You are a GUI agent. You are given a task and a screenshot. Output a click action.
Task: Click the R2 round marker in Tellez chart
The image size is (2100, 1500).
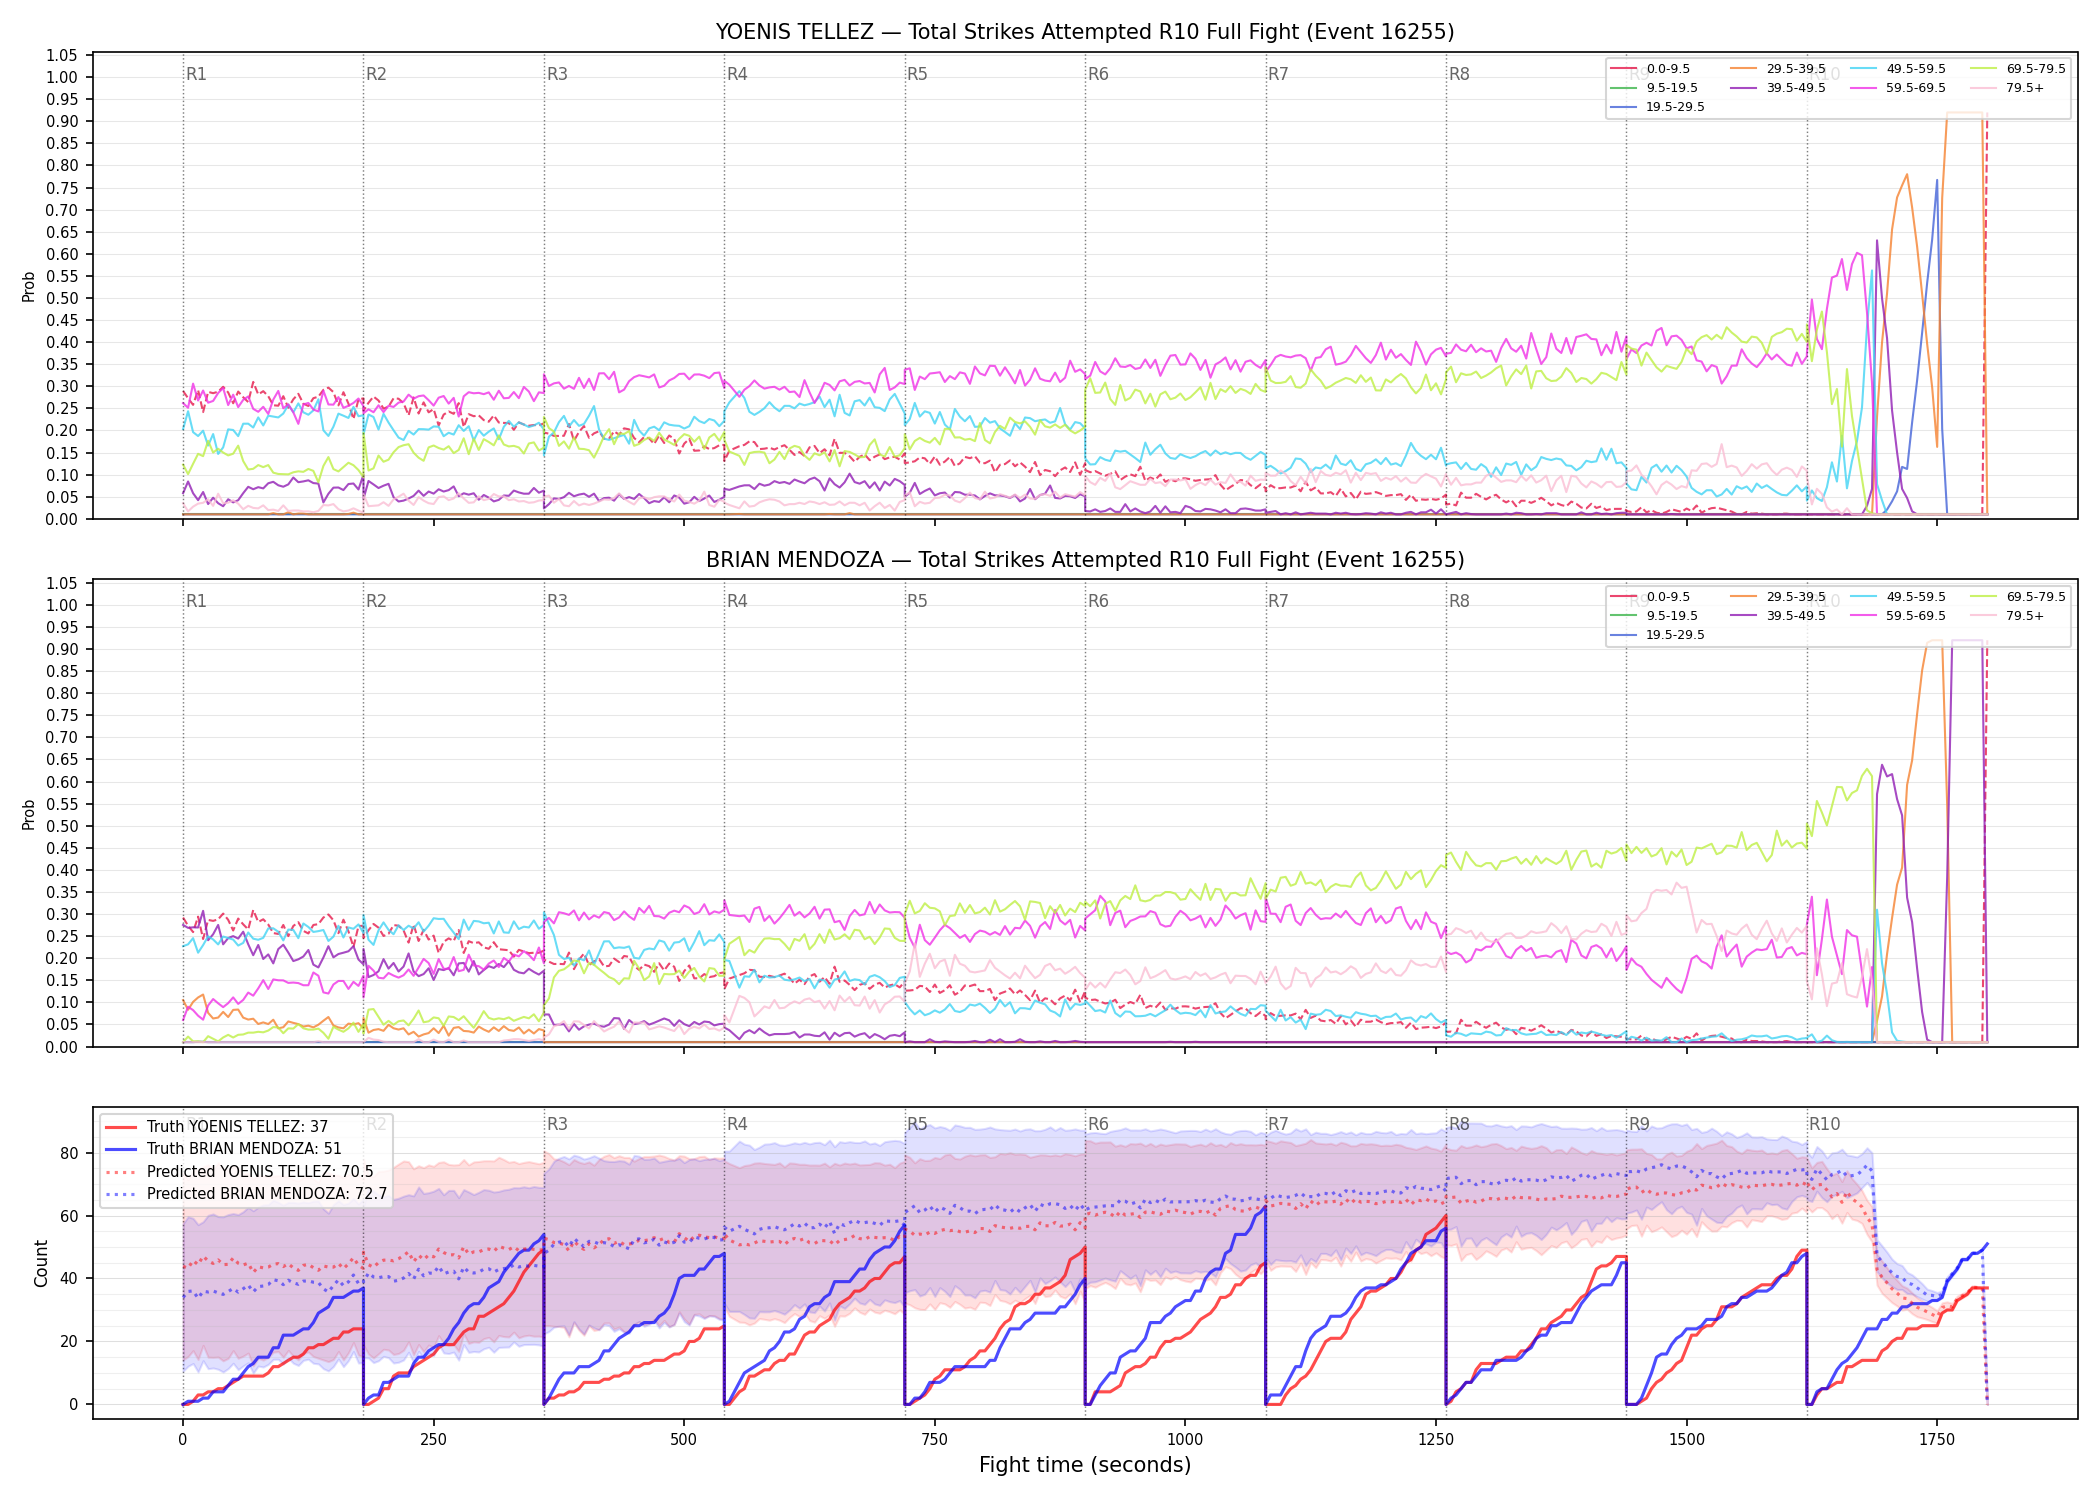point(376,74)
